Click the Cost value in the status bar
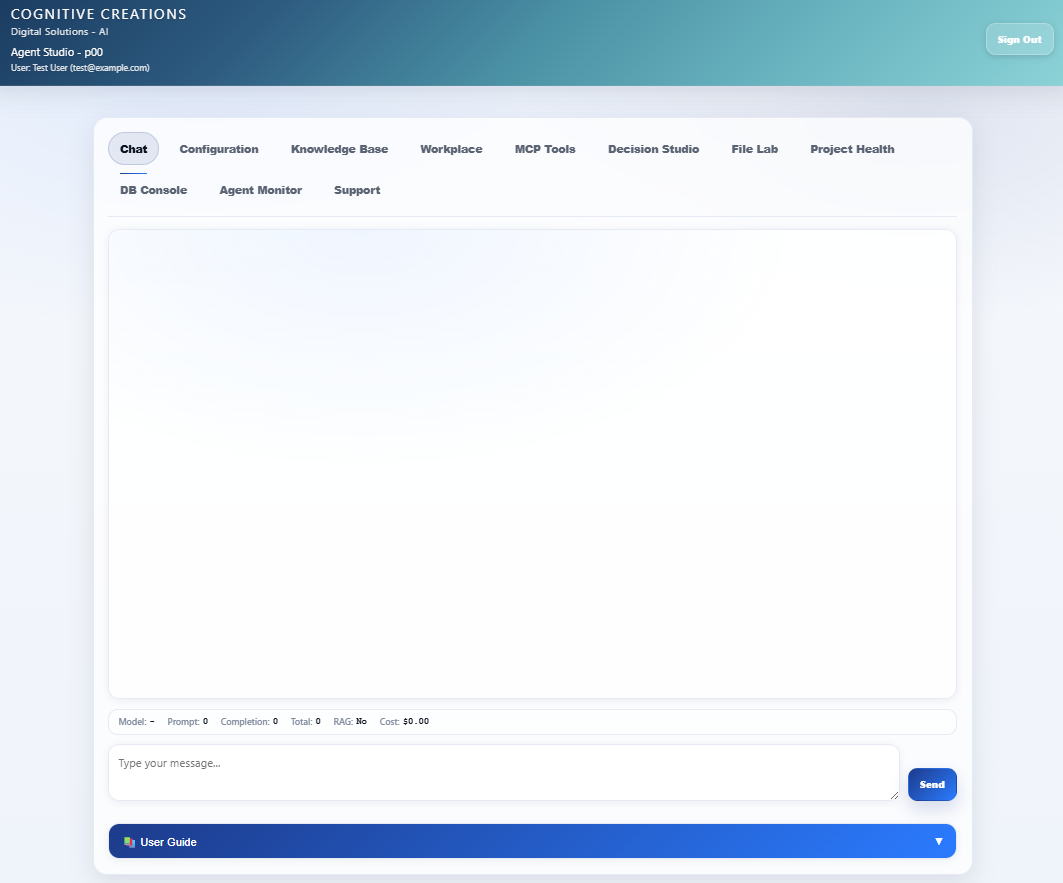The image size is (1063, 883). (404, 721)
